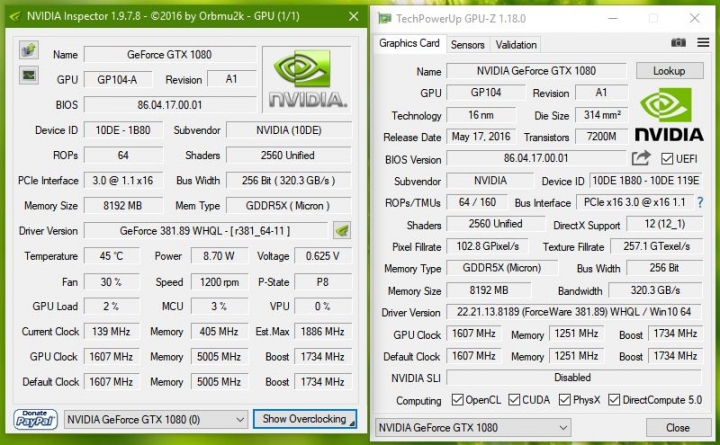Screen dimensions: 720x445
Task: Click the Transistors value 7200M
Action: click(602, 136)
